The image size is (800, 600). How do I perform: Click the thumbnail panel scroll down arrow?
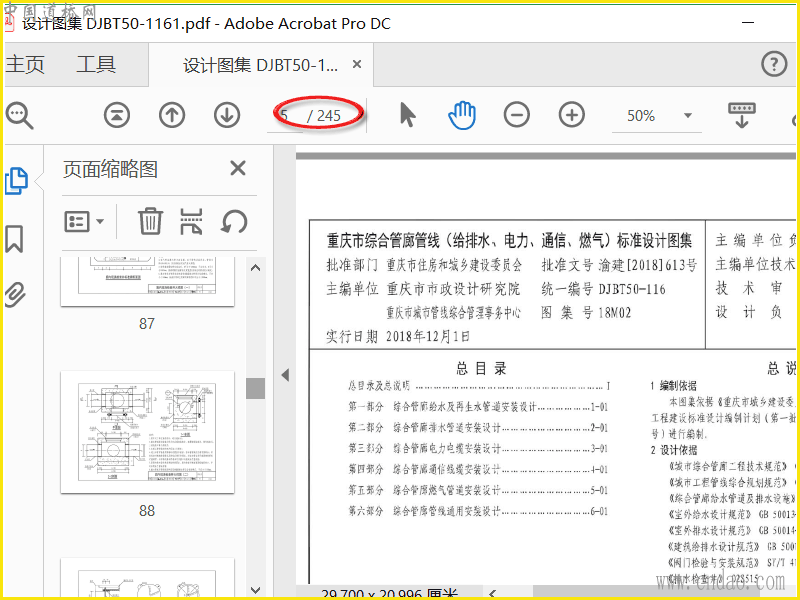tap(256, 590)
